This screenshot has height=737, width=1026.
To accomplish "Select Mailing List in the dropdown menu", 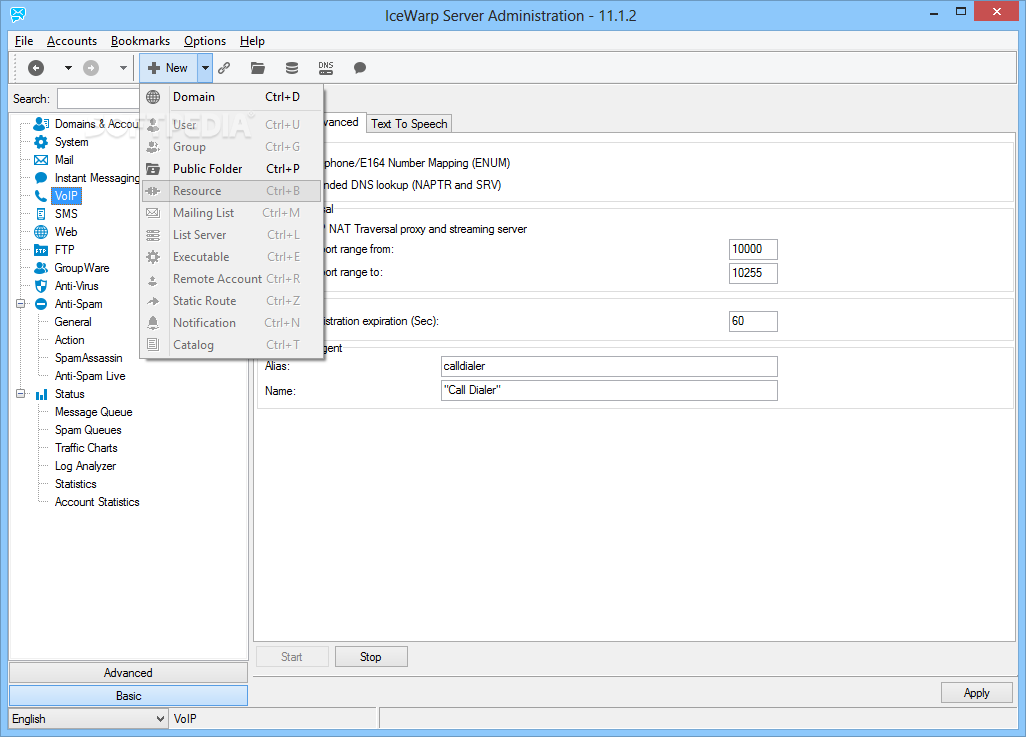I will (232, 213).
